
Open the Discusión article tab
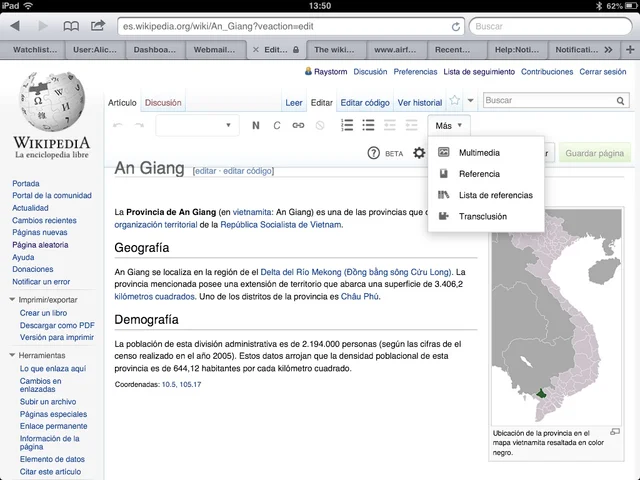tap(163, 103)
